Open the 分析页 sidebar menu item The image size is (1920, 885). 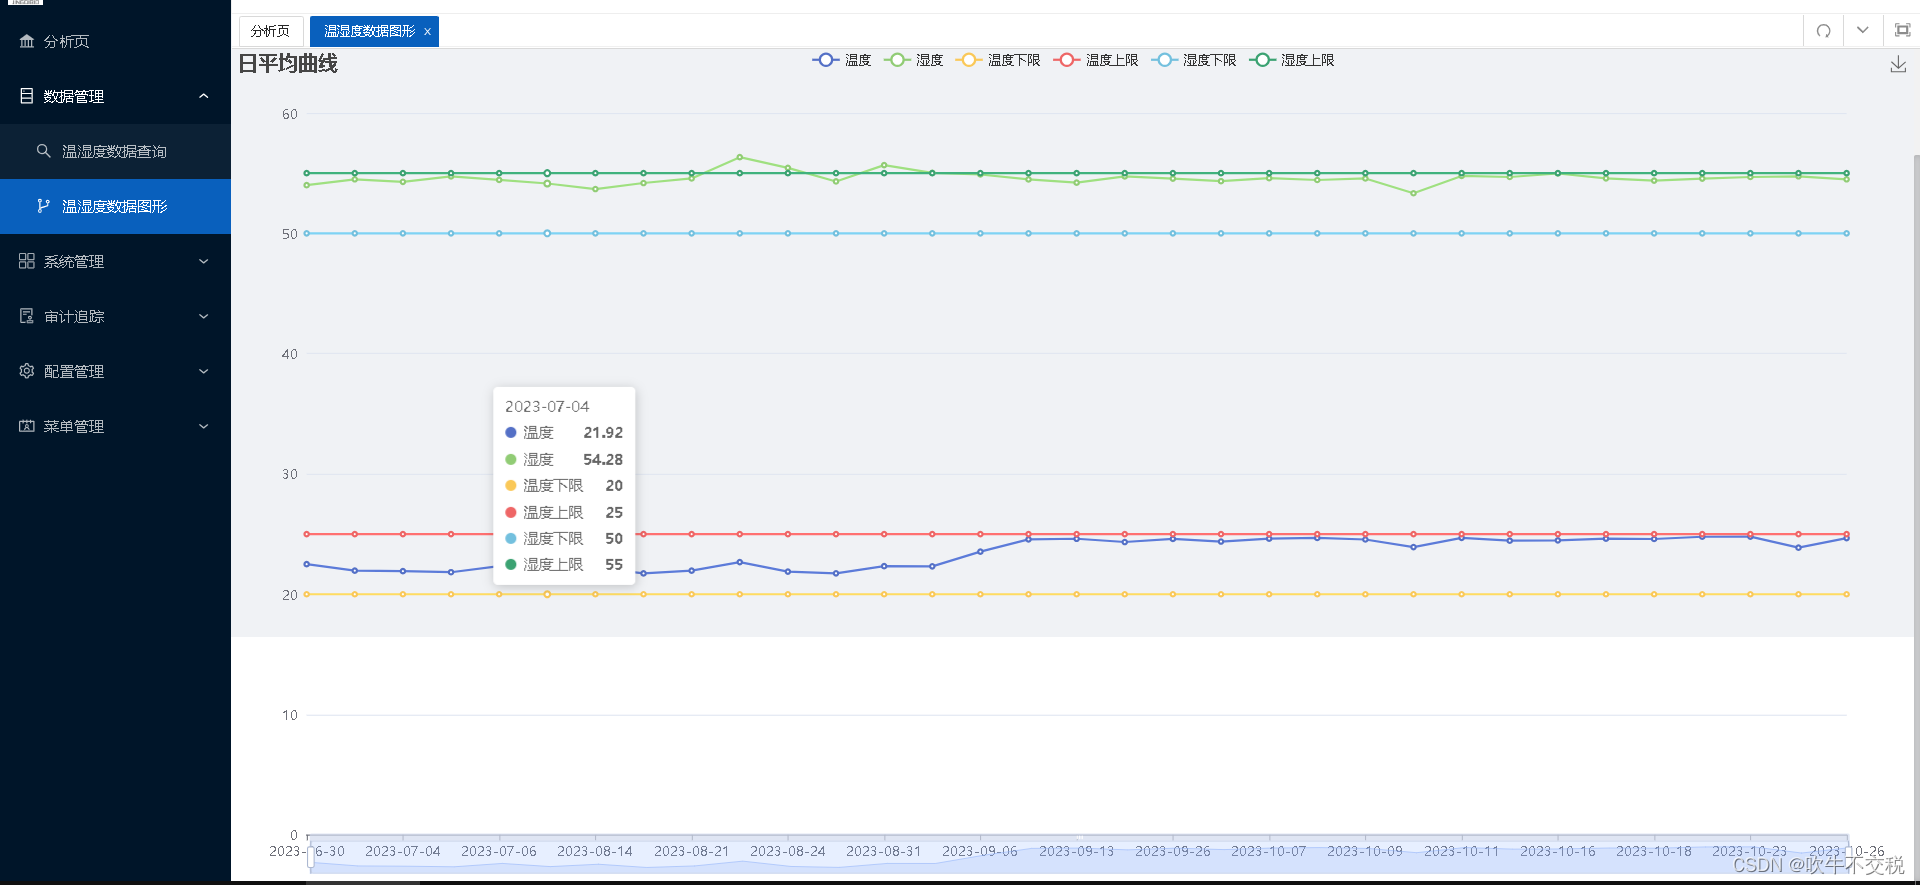pos(115,41)
